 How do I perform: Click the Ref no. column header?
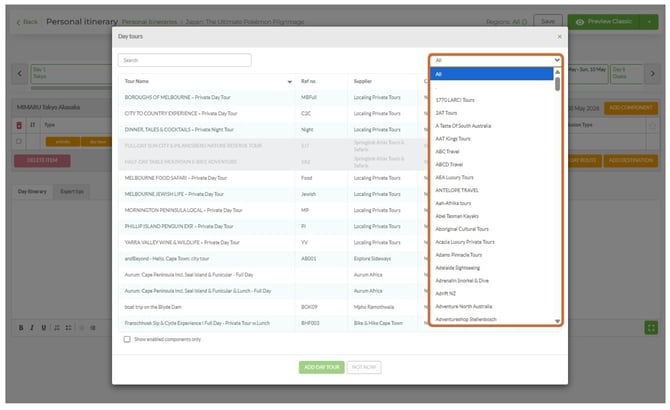pyautogui.click(x=308, y=81)
